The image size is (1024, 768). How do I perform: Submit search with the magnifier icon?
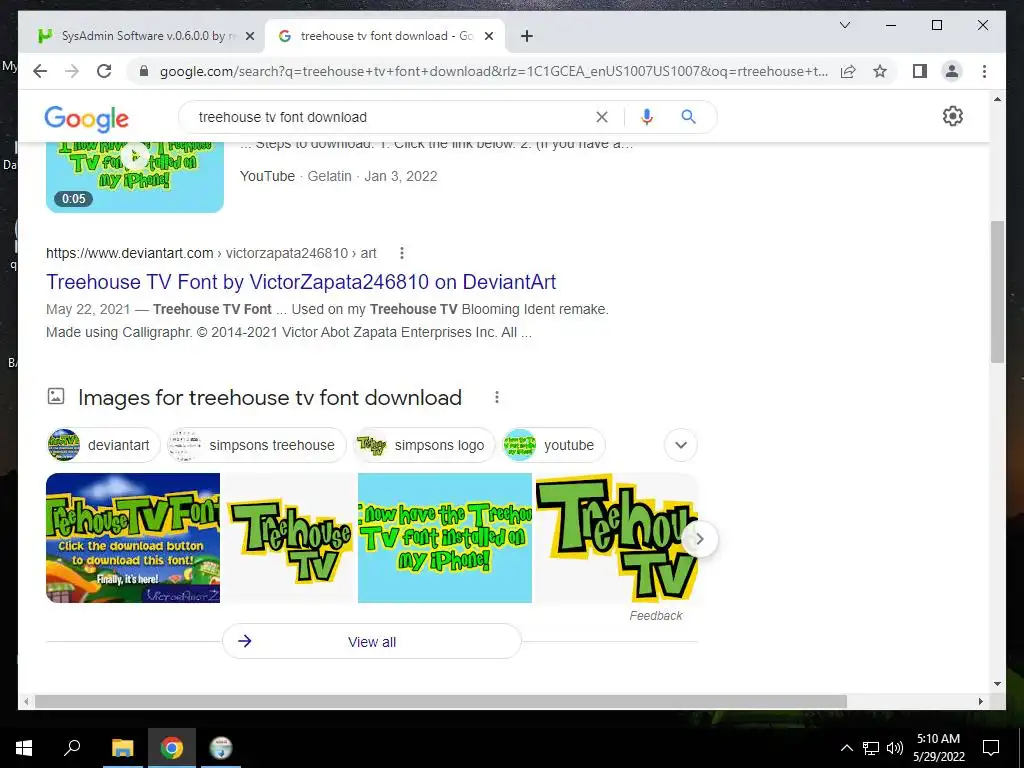(x=688, y=117)
